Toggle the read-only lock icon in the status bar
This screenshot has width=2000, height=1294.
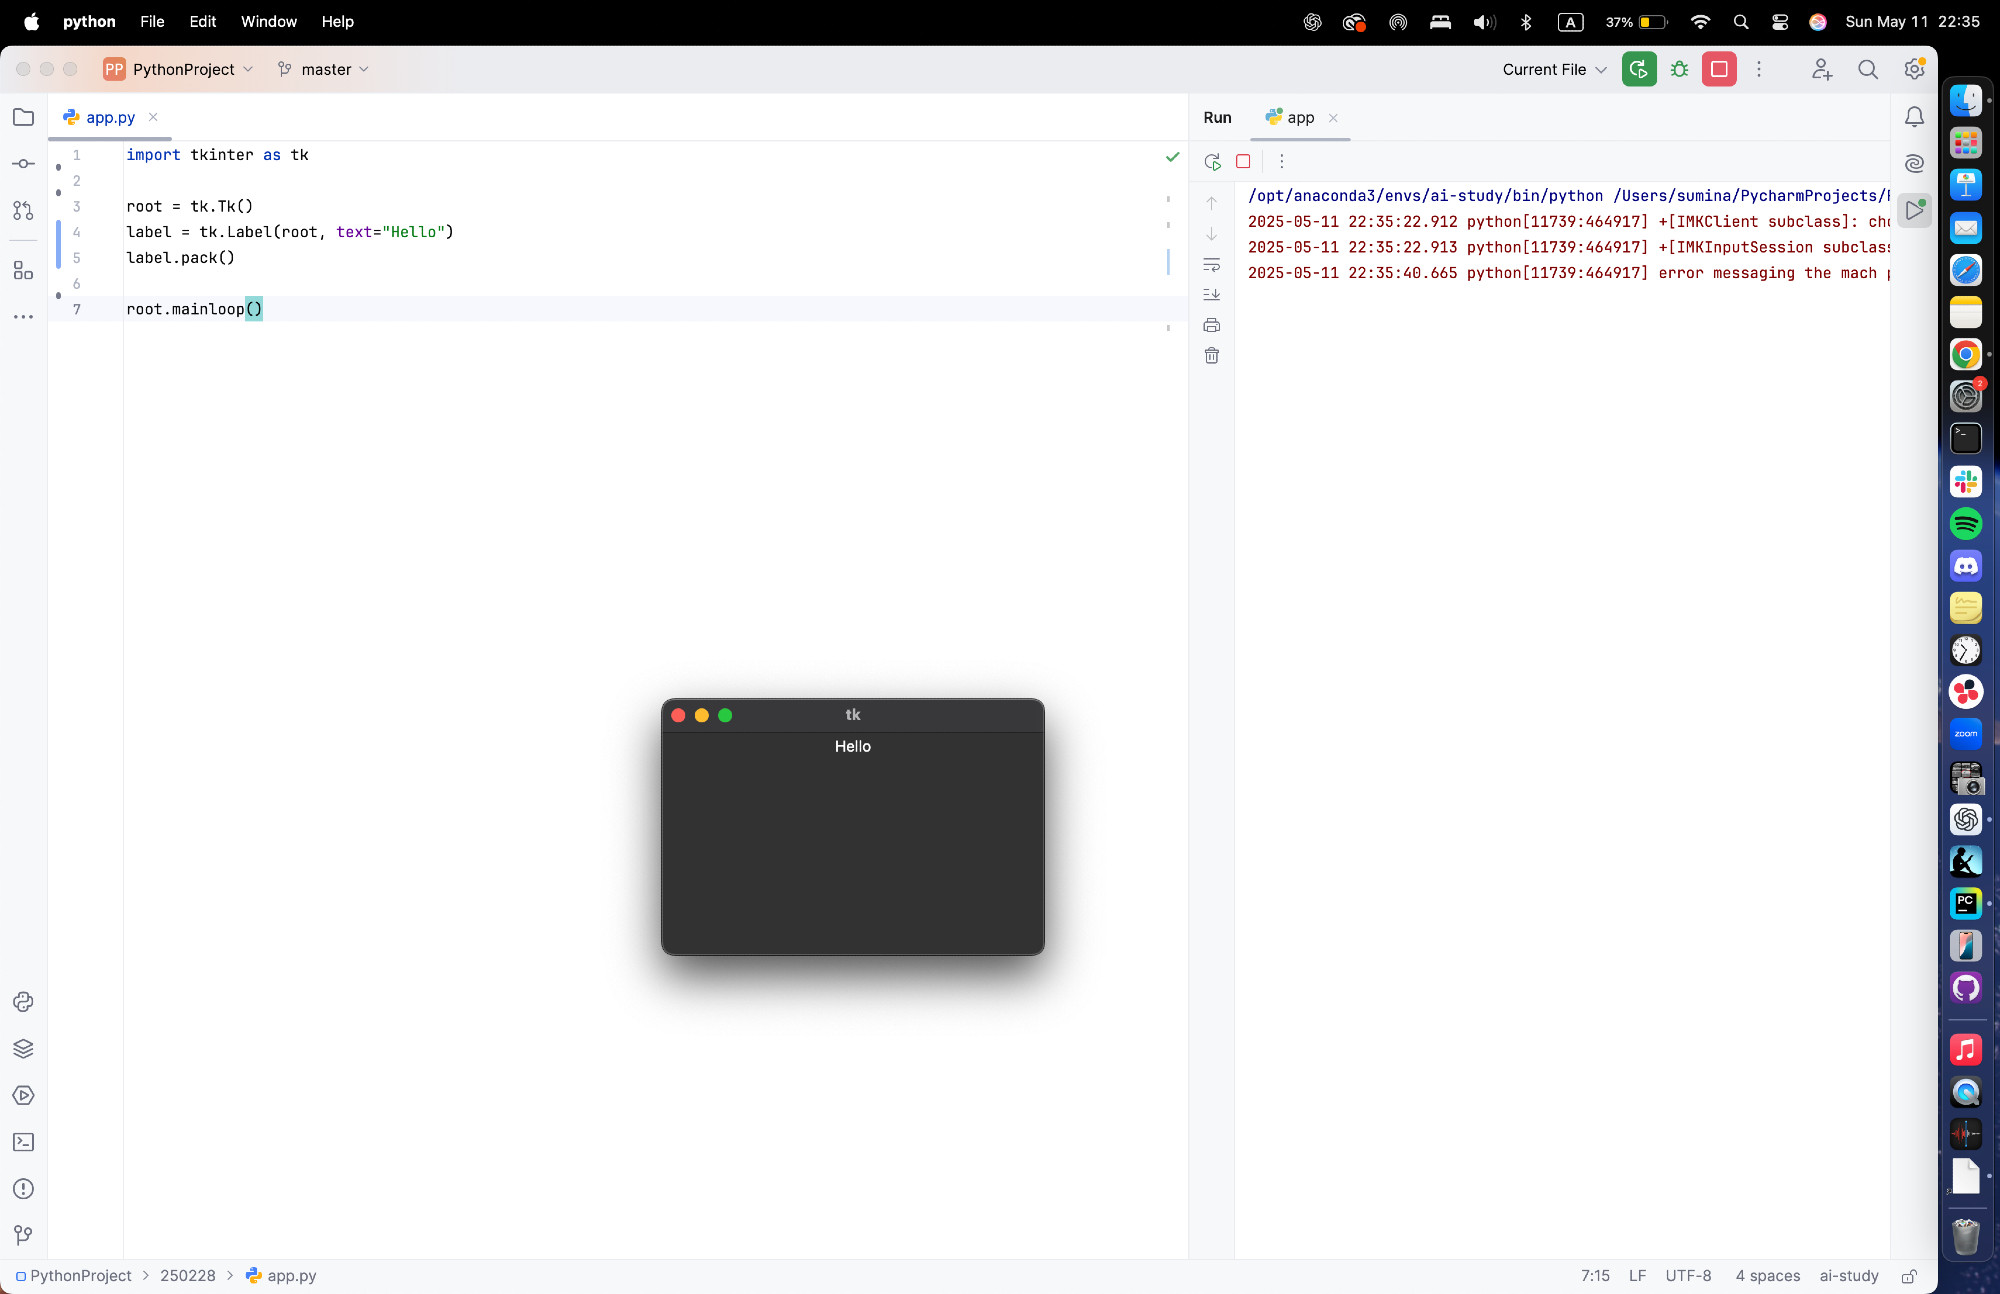pyautogui.click(x=1909, y=1276)
